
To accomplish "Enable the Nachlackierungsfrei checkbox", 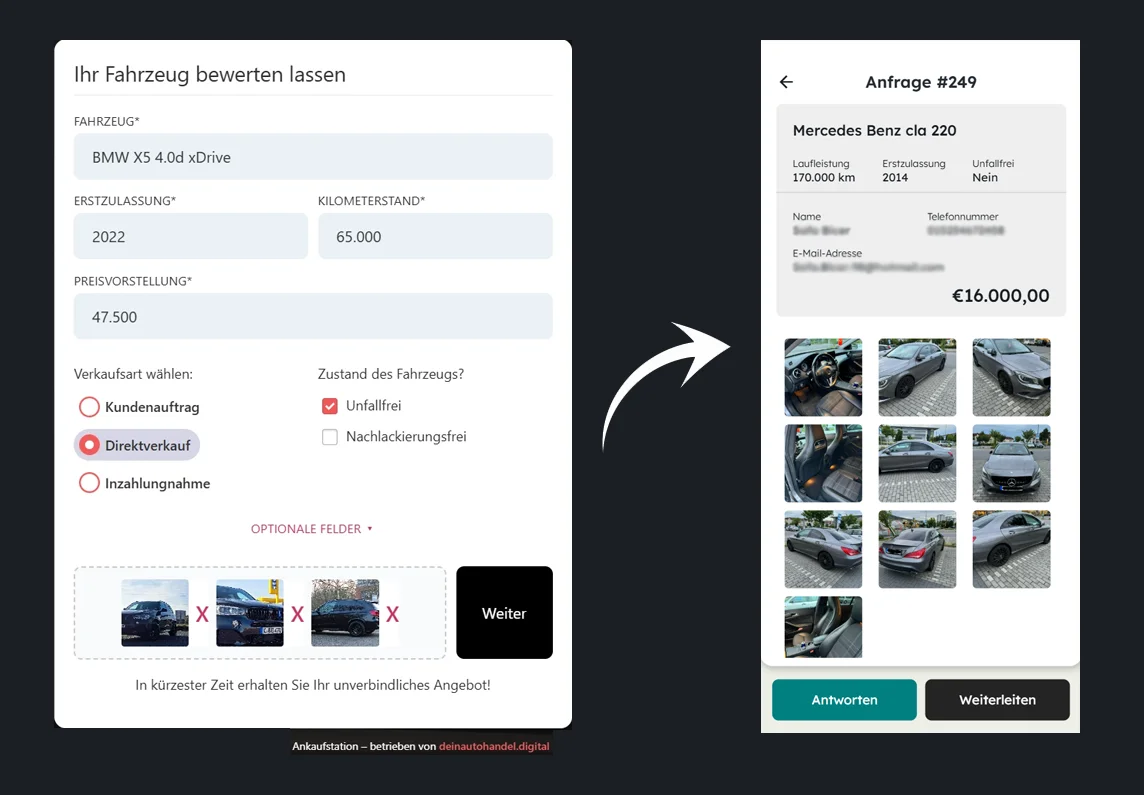I will point(330,437).
